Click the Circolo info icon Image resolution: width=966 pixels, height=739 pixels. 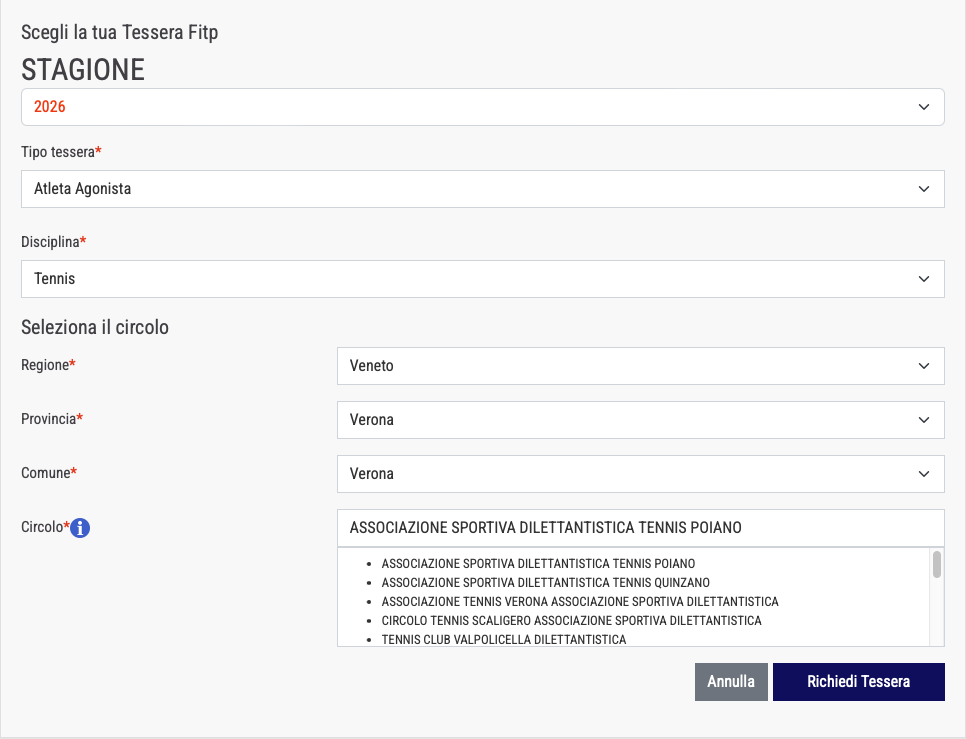[x=81, y=528]
